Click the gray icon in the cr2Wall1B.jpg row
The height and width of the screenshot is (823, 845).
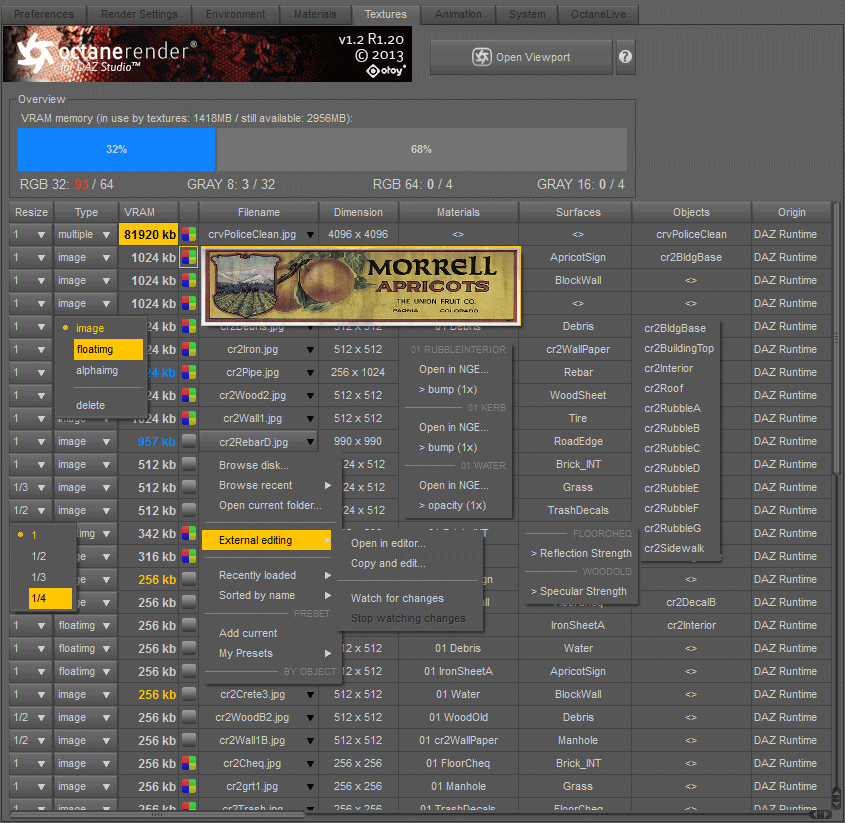189,741
